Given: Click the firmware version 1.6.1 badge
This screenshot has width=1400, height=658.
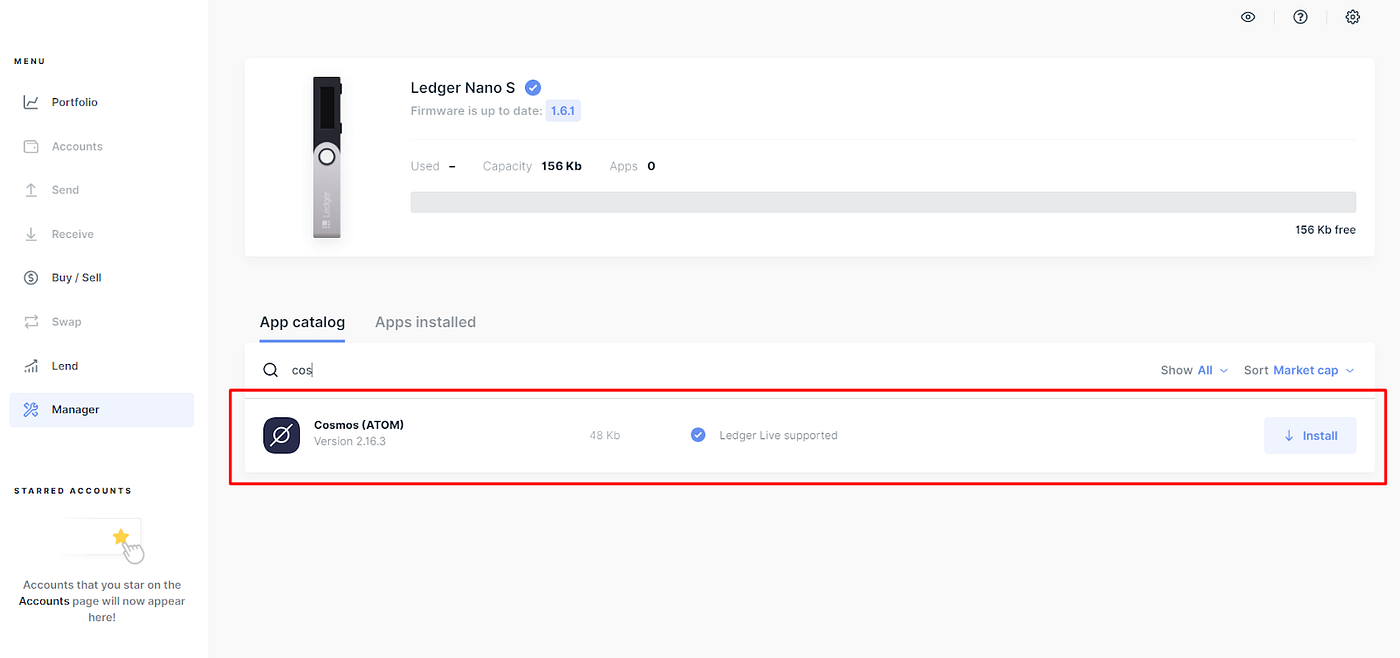Looking at the screenshot, I should click(563, 111).
